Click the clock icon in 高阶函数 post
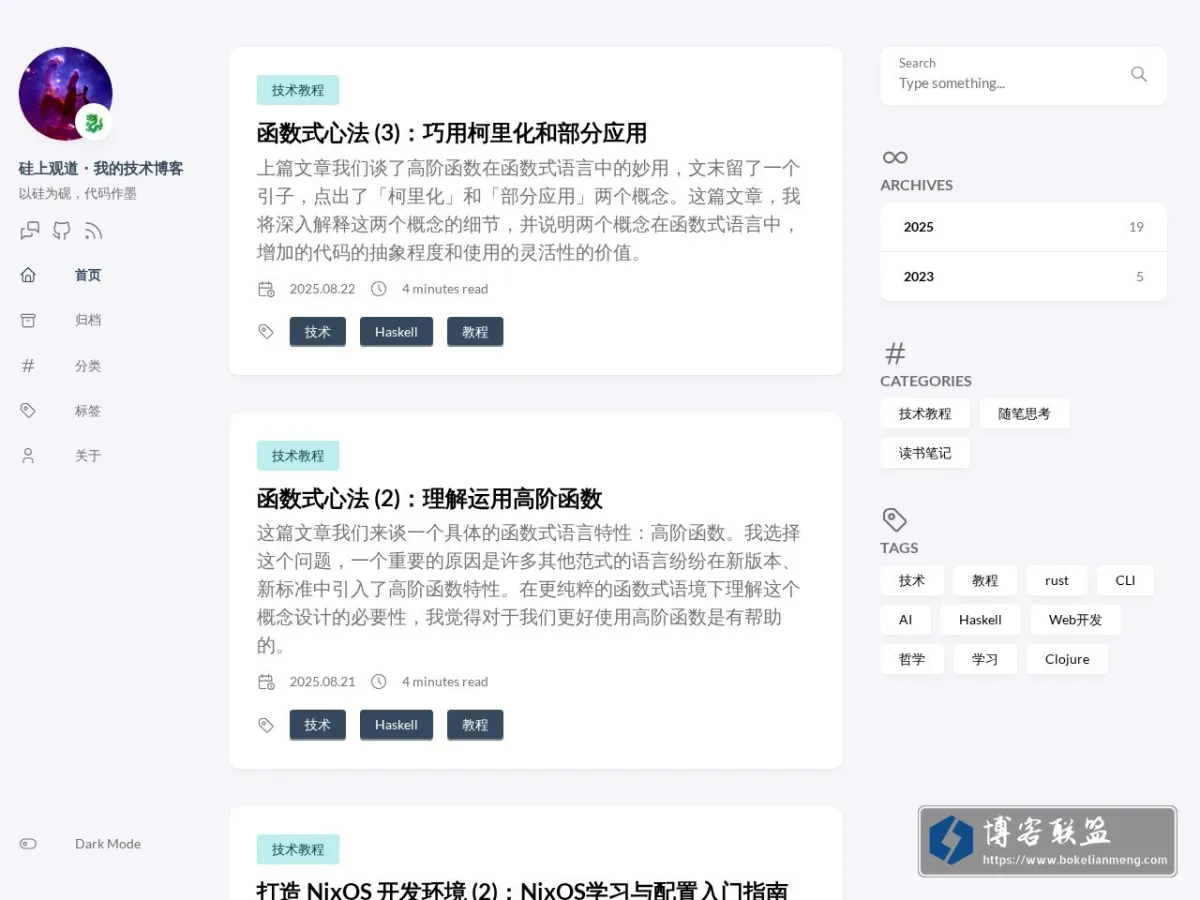 379,682
